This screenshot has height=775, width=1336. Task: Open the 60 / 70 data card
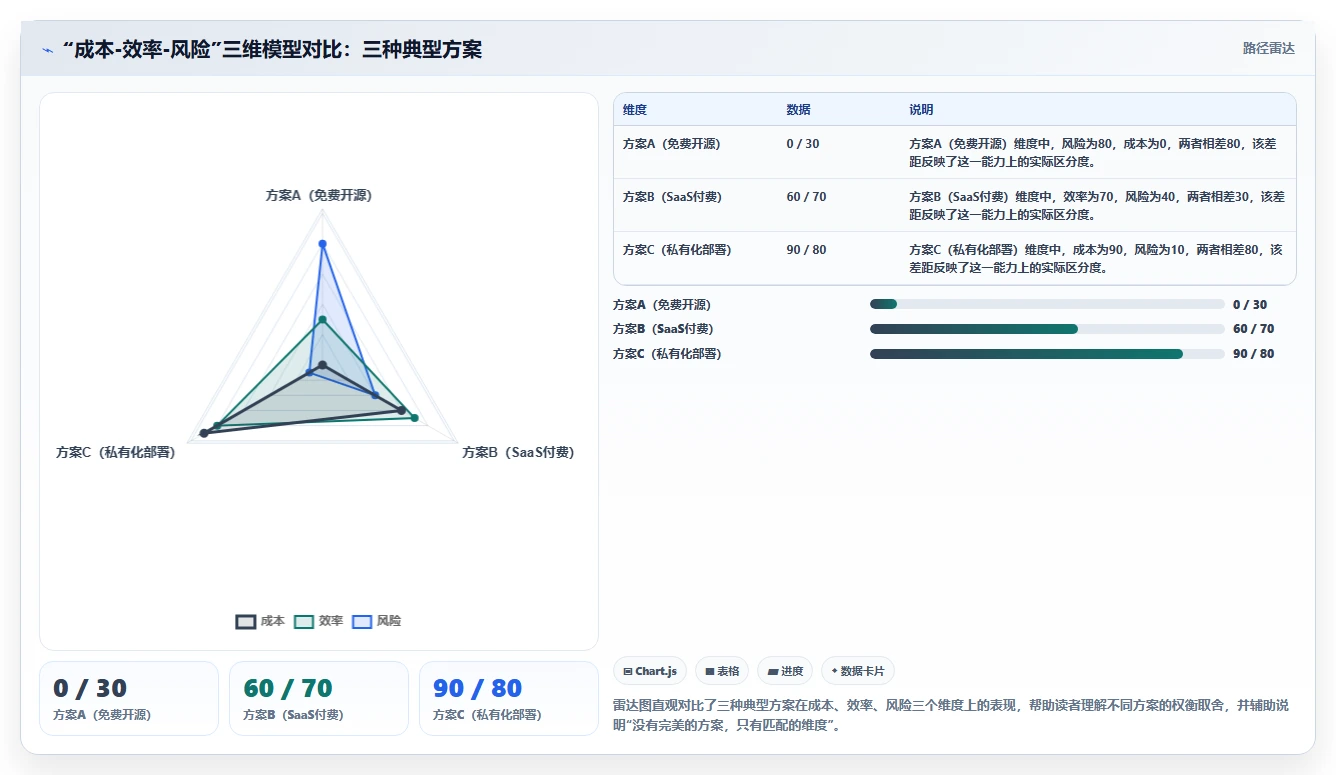point(319,698)
